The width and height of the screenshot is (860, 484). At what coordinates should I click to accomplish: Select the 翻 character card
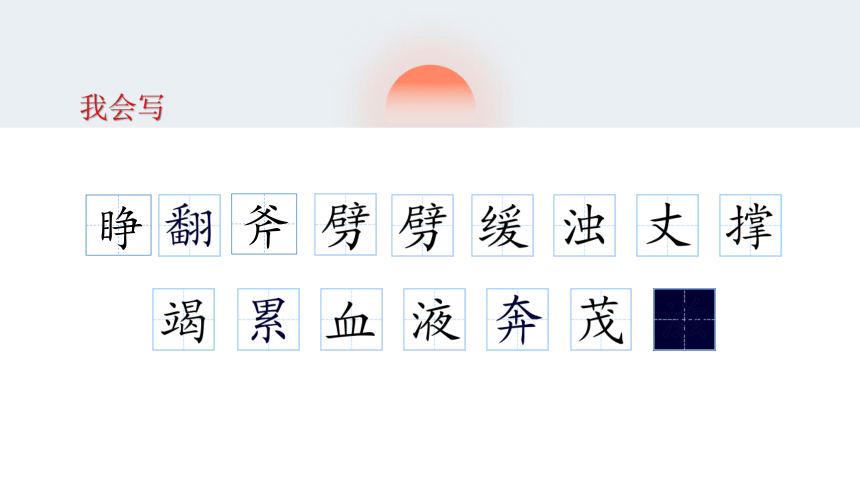click(189, 225)
